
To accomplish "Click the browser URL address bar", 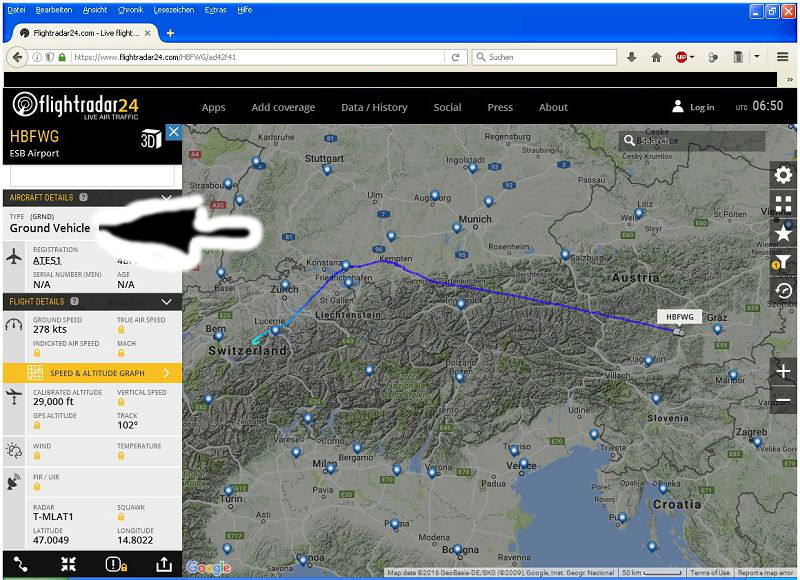I will point(257,57).
